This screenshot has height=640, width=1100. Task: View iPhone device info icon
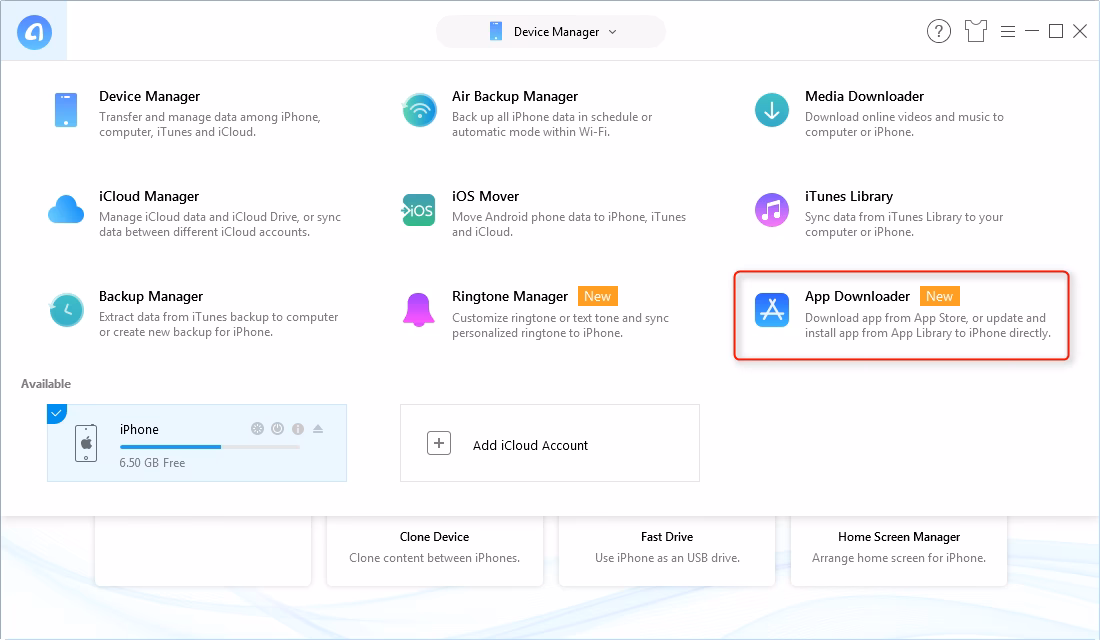click(297, 428)
